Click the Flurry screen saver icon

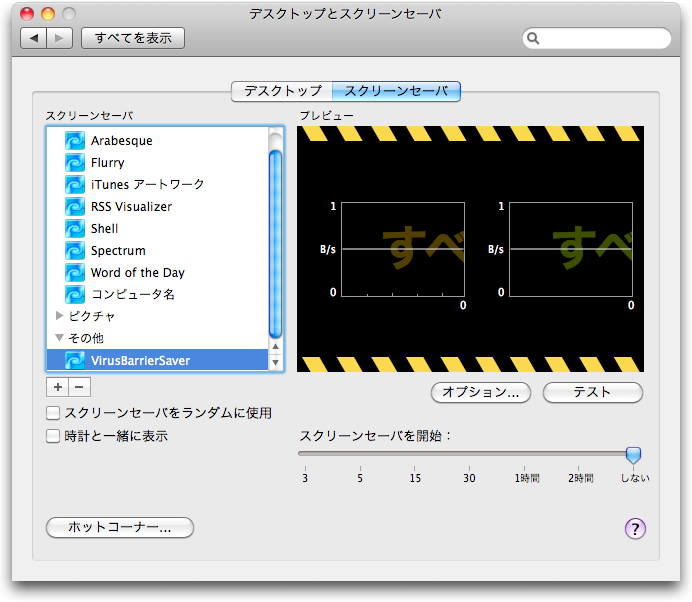(x=75, y=163)
